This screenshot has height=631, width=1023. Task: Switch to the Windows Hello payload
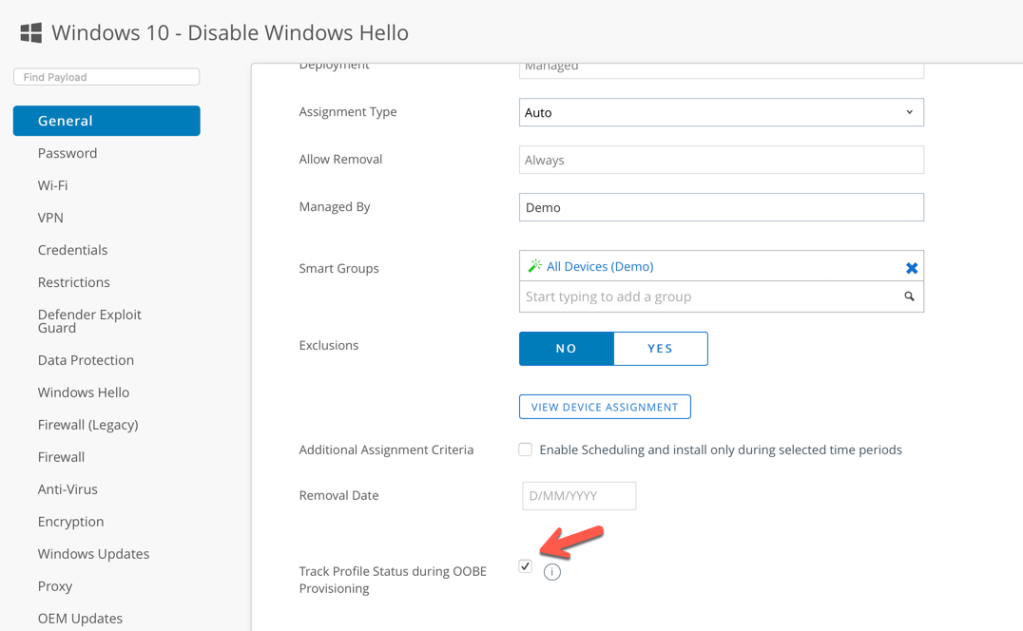click(x=83, y=392)
